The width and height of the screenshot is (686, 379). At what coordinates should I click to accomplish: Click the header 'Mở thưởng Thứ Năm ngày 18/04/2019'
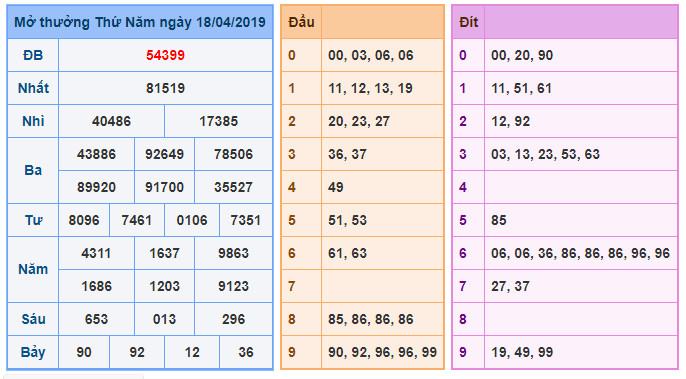140,22
